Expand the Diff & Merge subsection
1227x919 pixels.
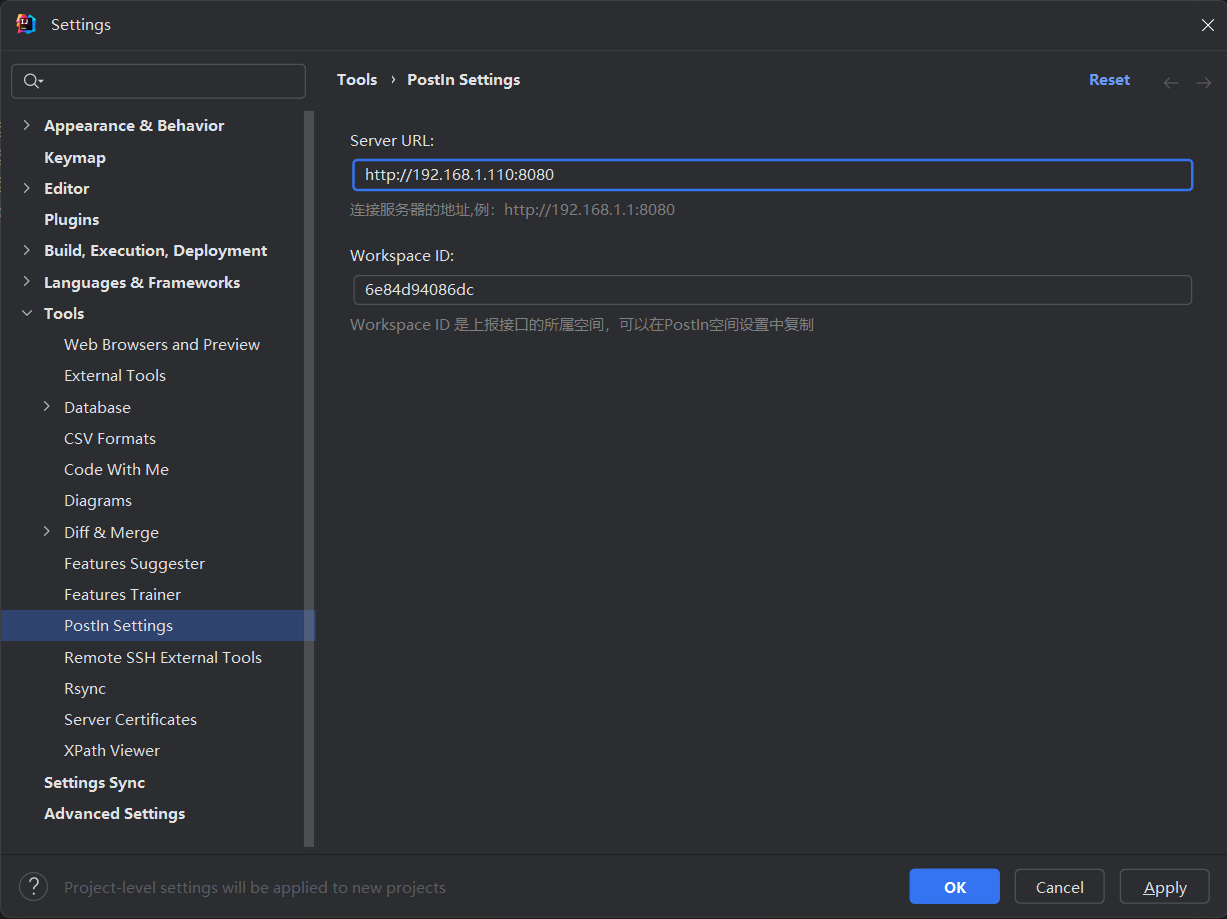coord(47,532)
